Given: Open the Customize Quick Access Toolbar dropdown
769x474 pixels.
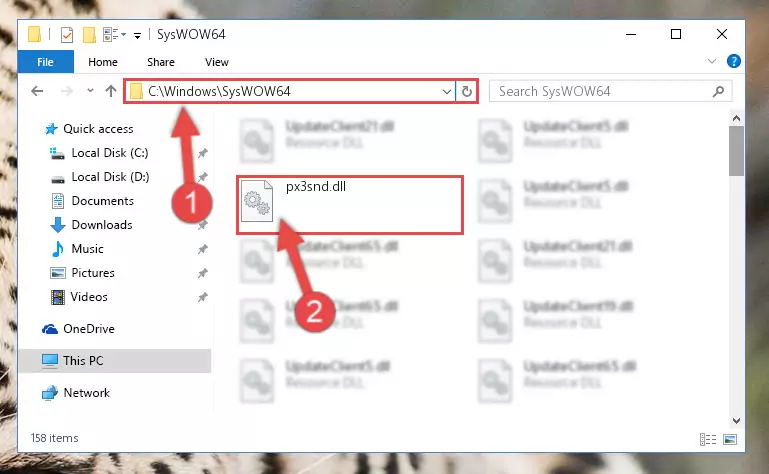Looking at the screenshot, I should tap(137, 35).
